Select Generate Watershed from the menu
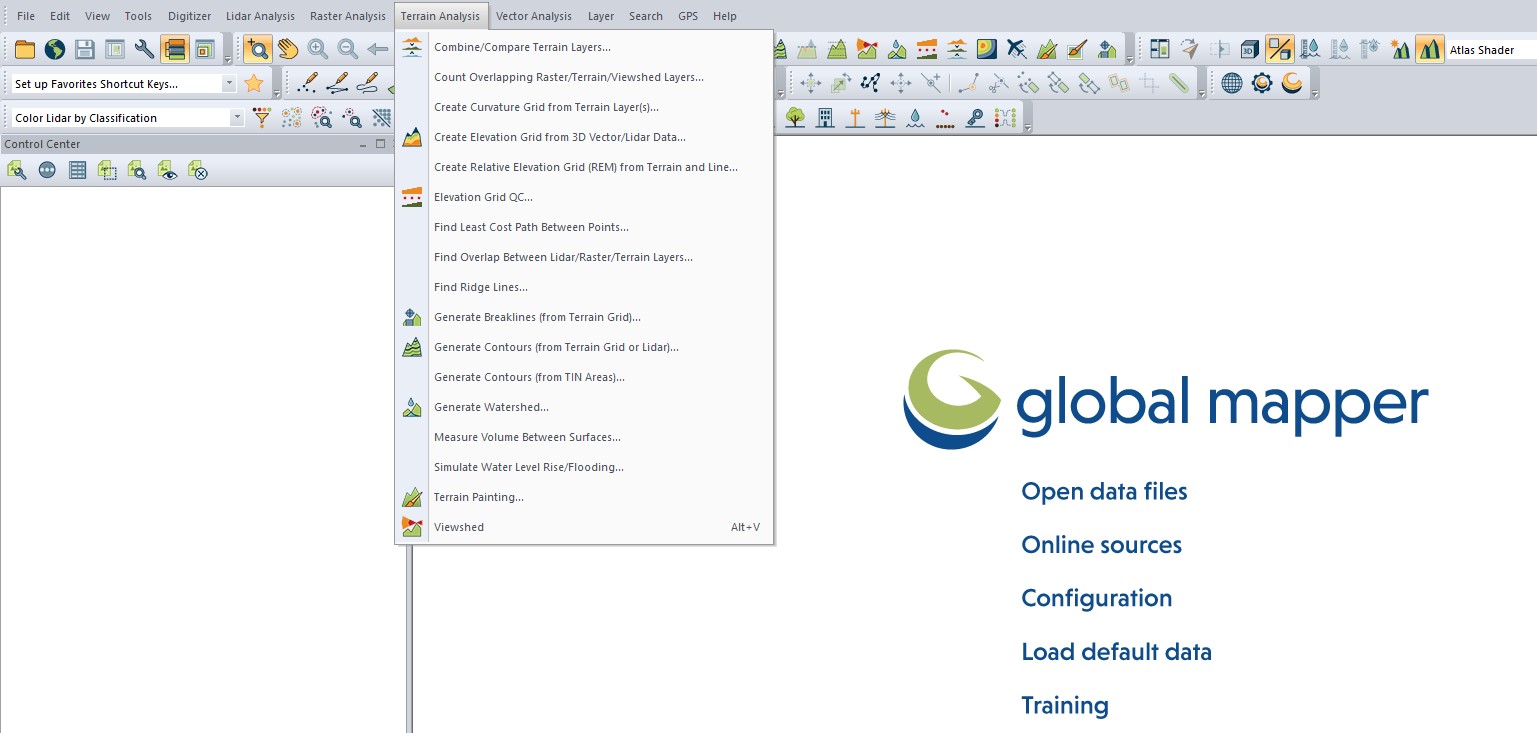This screenshot has height=733, width=1537. click(583, 407)
